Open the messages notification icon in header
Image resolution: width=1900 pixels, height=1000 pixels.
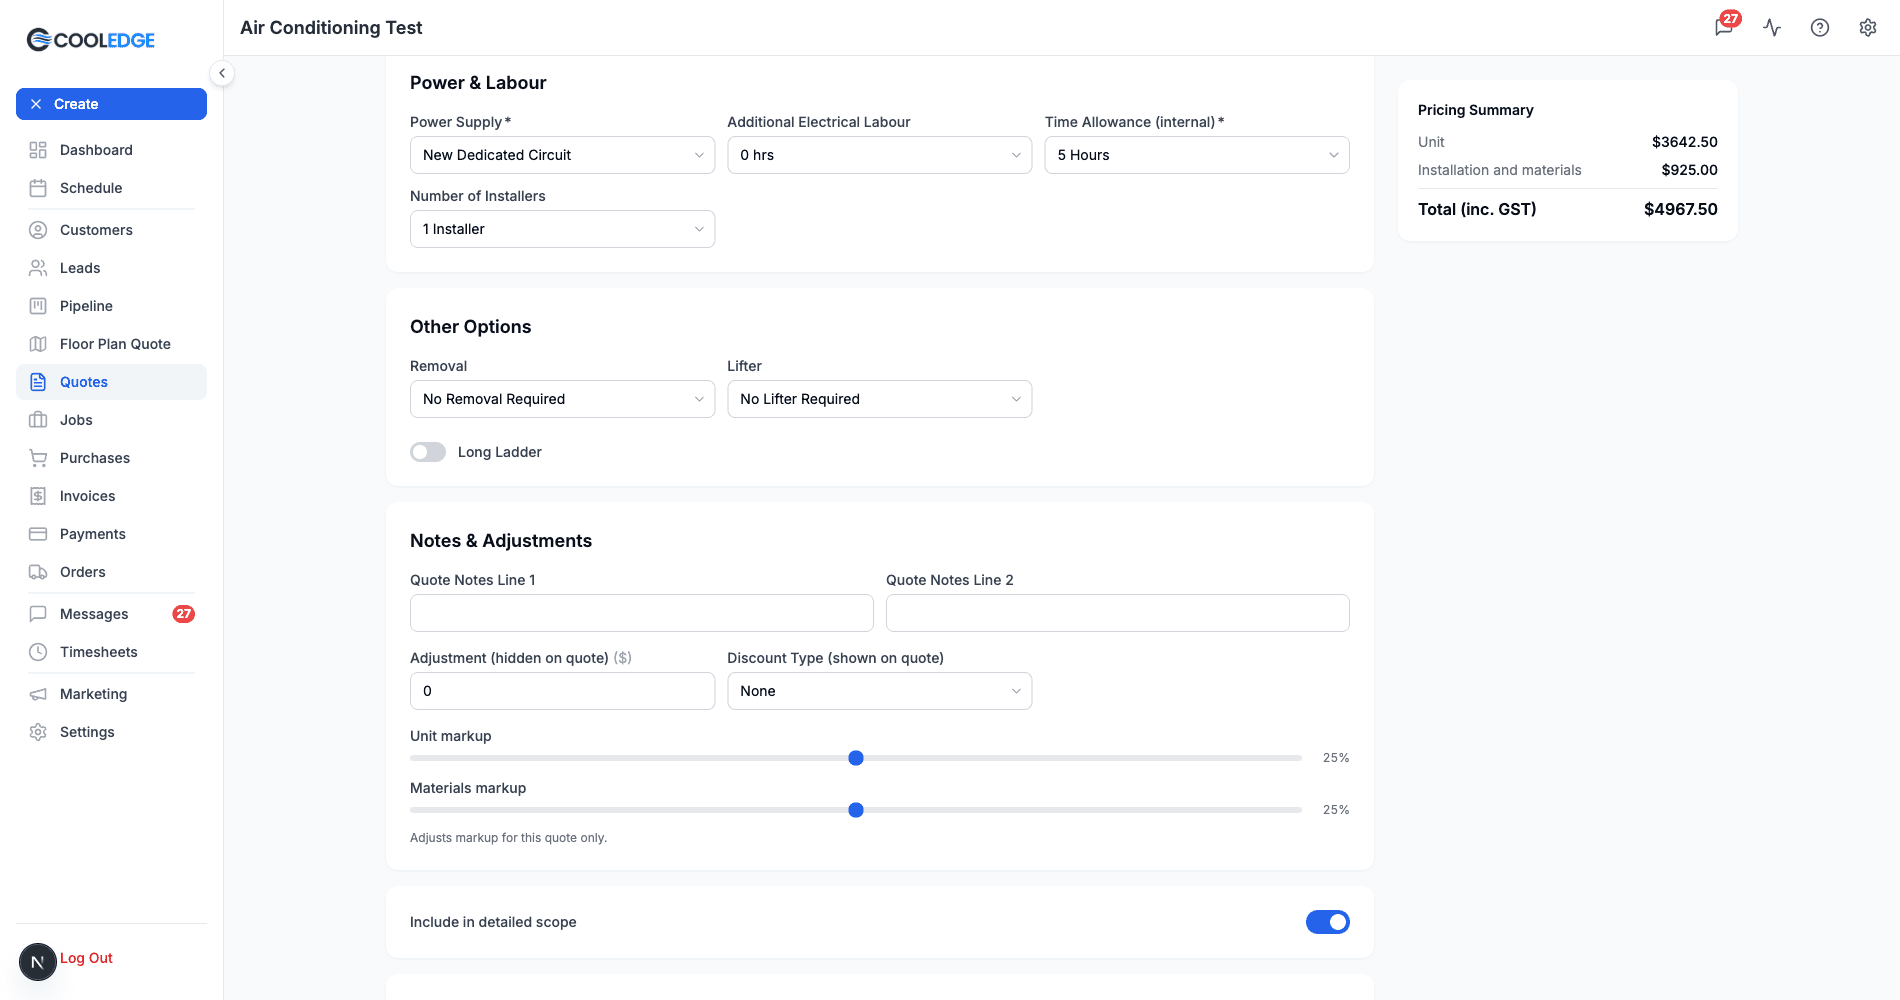(x=1725, y=27)
